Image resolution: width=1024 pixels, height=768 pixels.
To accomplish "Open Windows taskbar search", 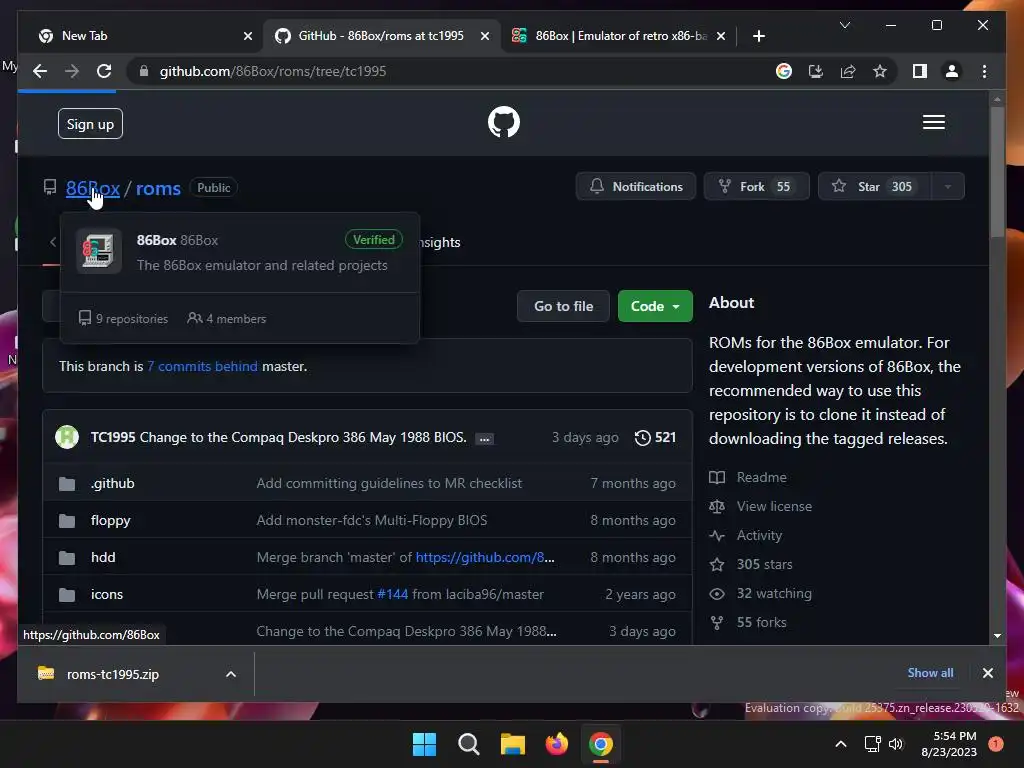I will coord(468,744).
